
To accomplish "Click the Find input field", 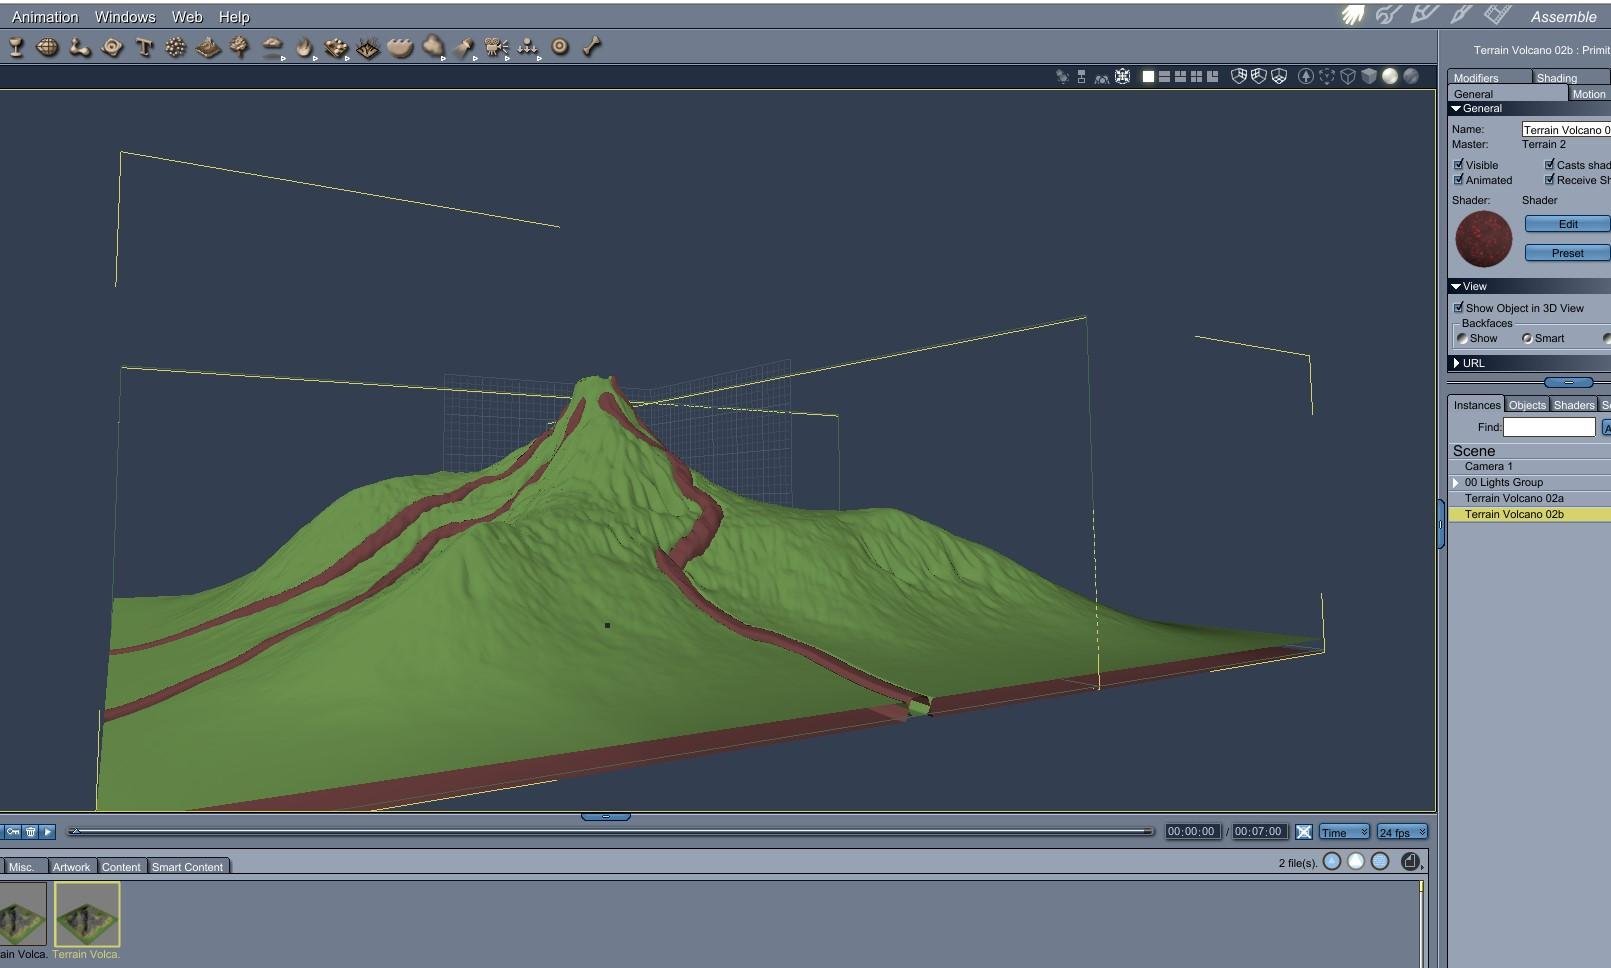I will [x=1549, y=427].
